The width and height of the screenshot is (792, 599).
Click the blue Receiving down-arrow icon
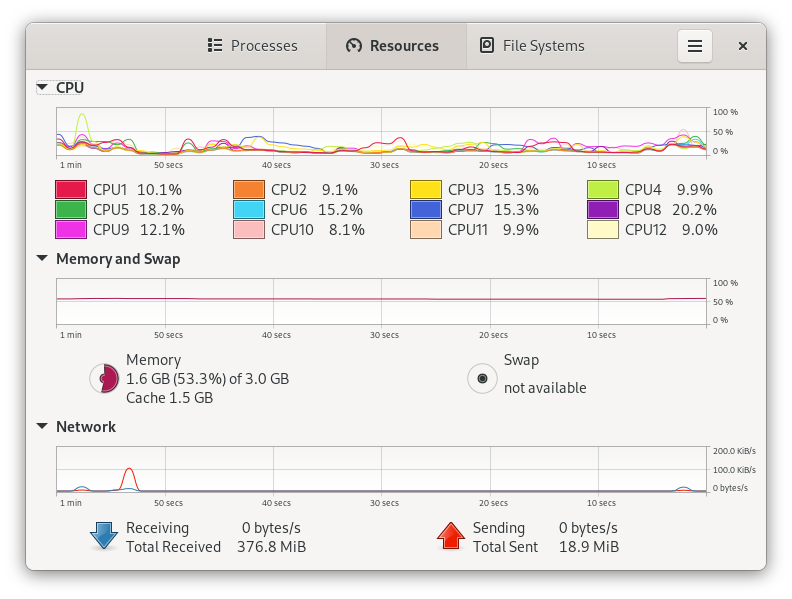point(104,537)
